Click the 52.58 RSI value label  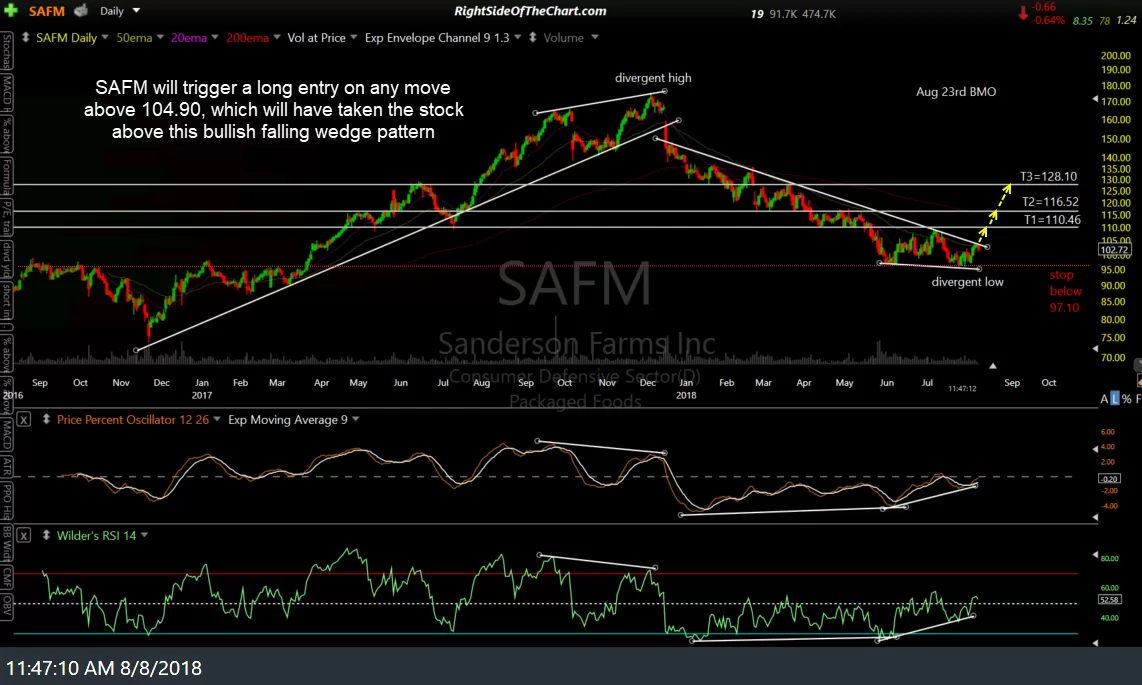click(x=1109, y=599)
